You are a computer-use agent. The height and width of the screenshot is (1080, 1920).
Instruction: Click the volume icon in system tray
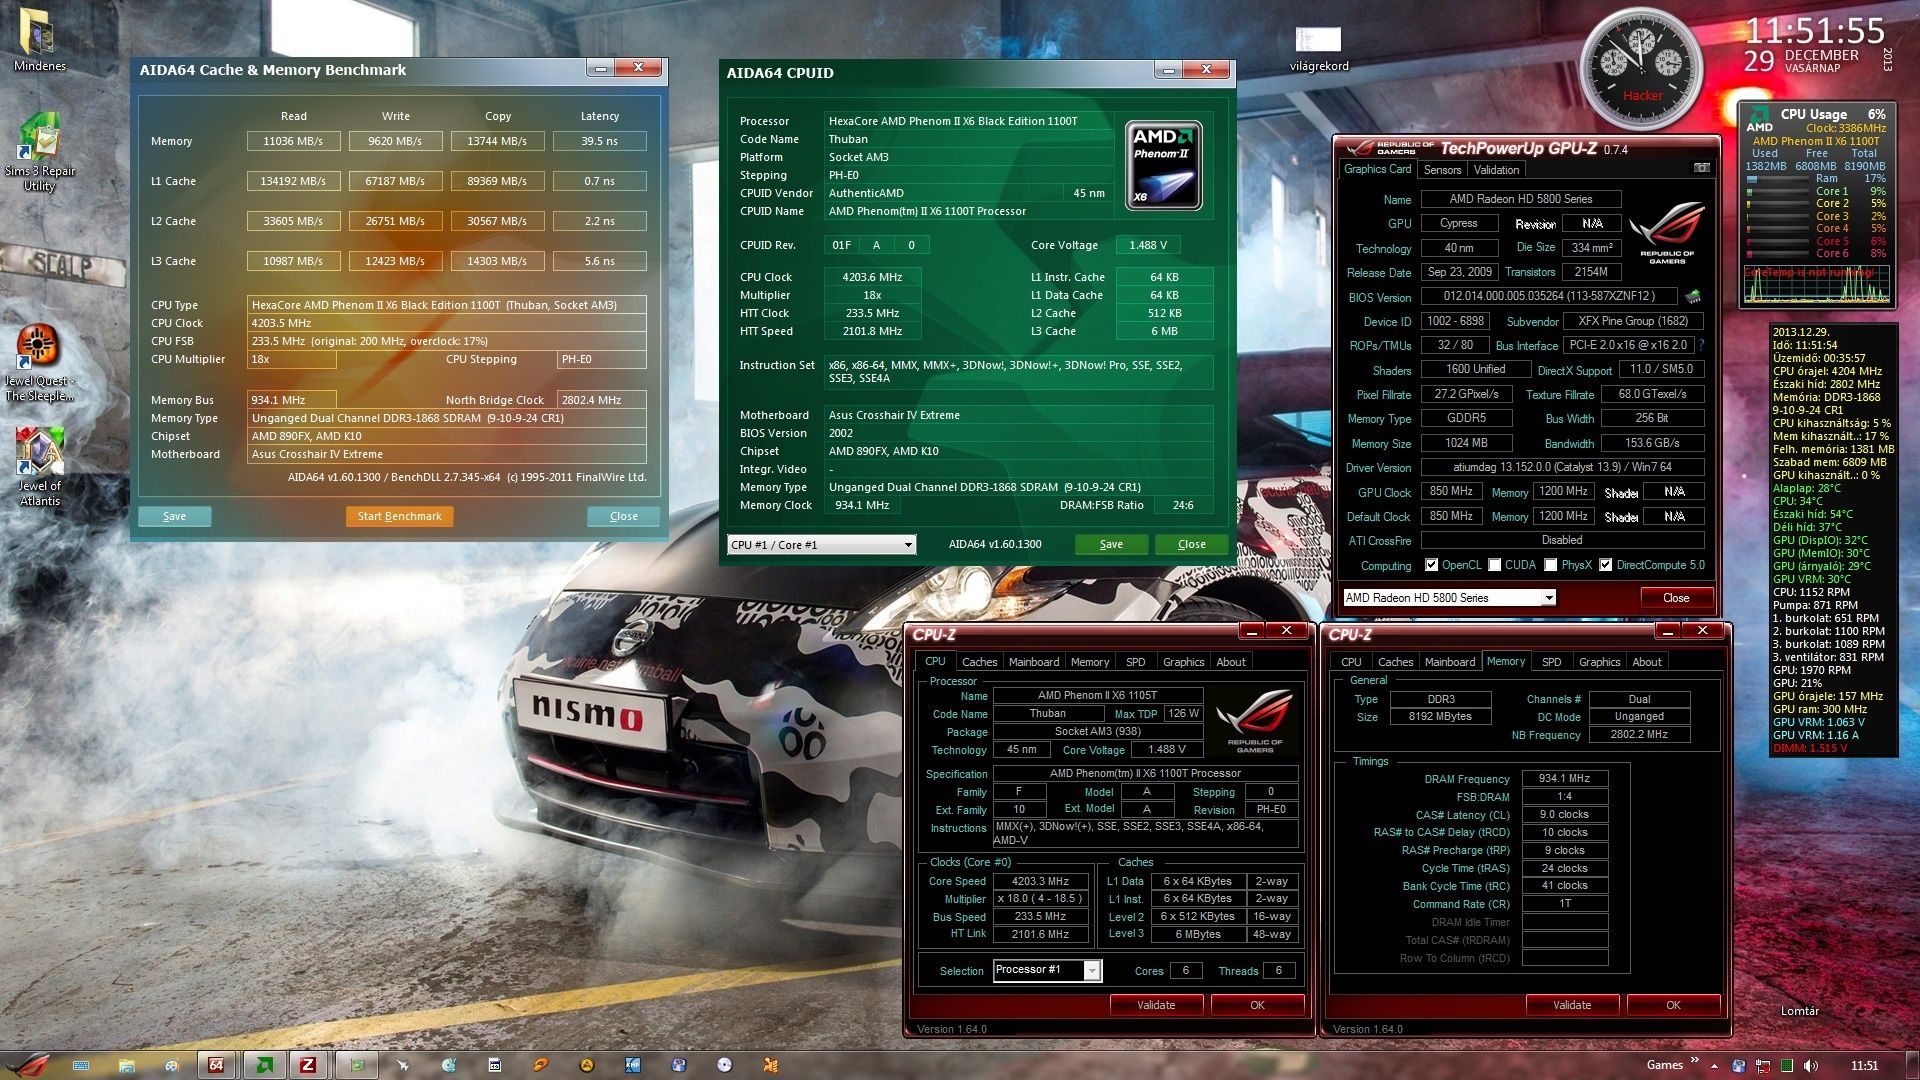(x=1810, y=1066)
